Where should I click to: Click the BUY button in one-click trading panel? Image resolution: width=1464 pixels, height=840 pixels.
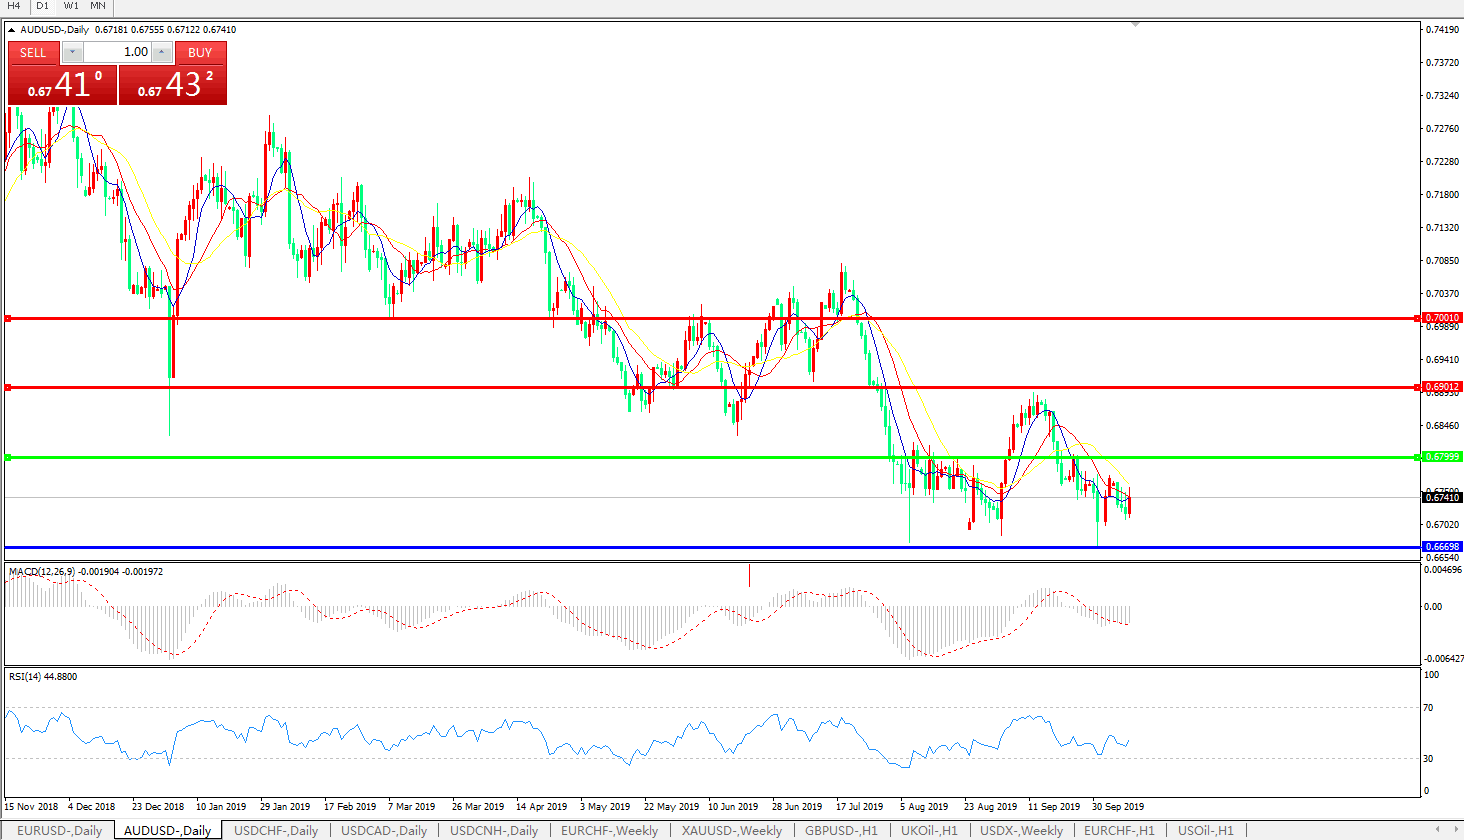point(200,52)
